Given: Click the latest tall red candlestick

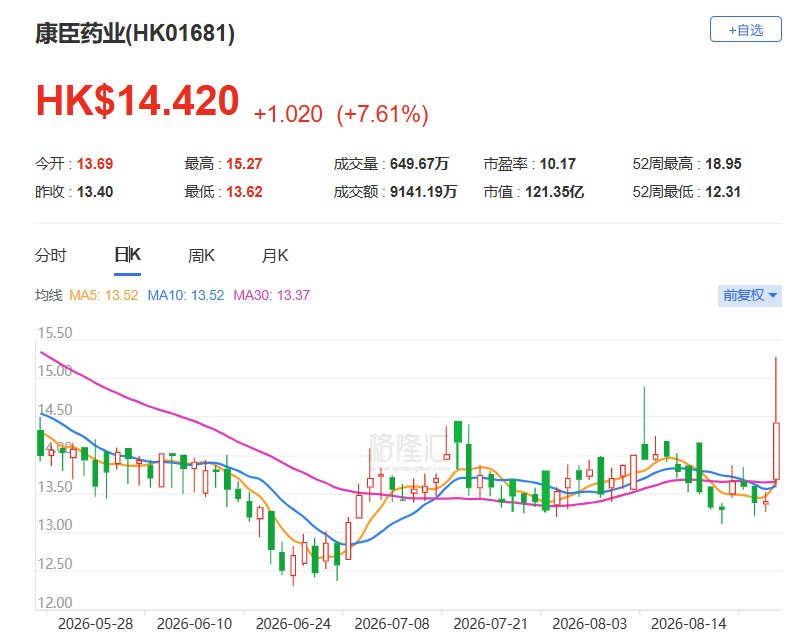Looking at the screenshot, I should [x=776, y=451].
